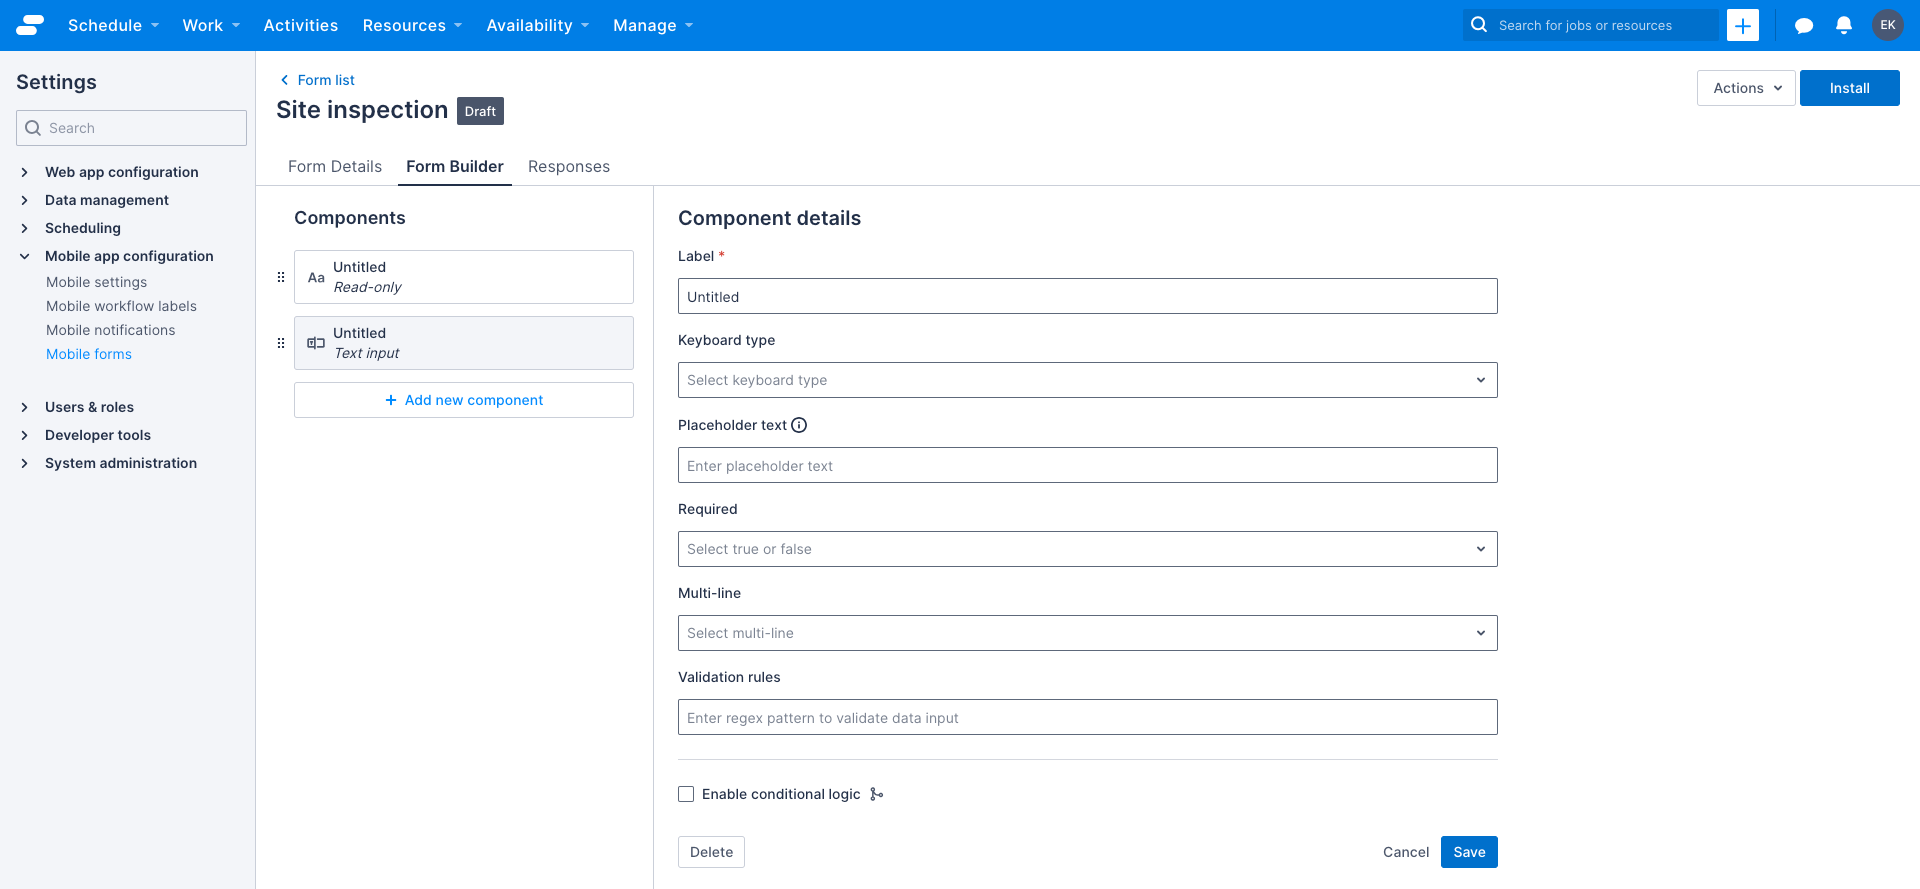Open Mobile notifications settings

[x=110, y=330]
